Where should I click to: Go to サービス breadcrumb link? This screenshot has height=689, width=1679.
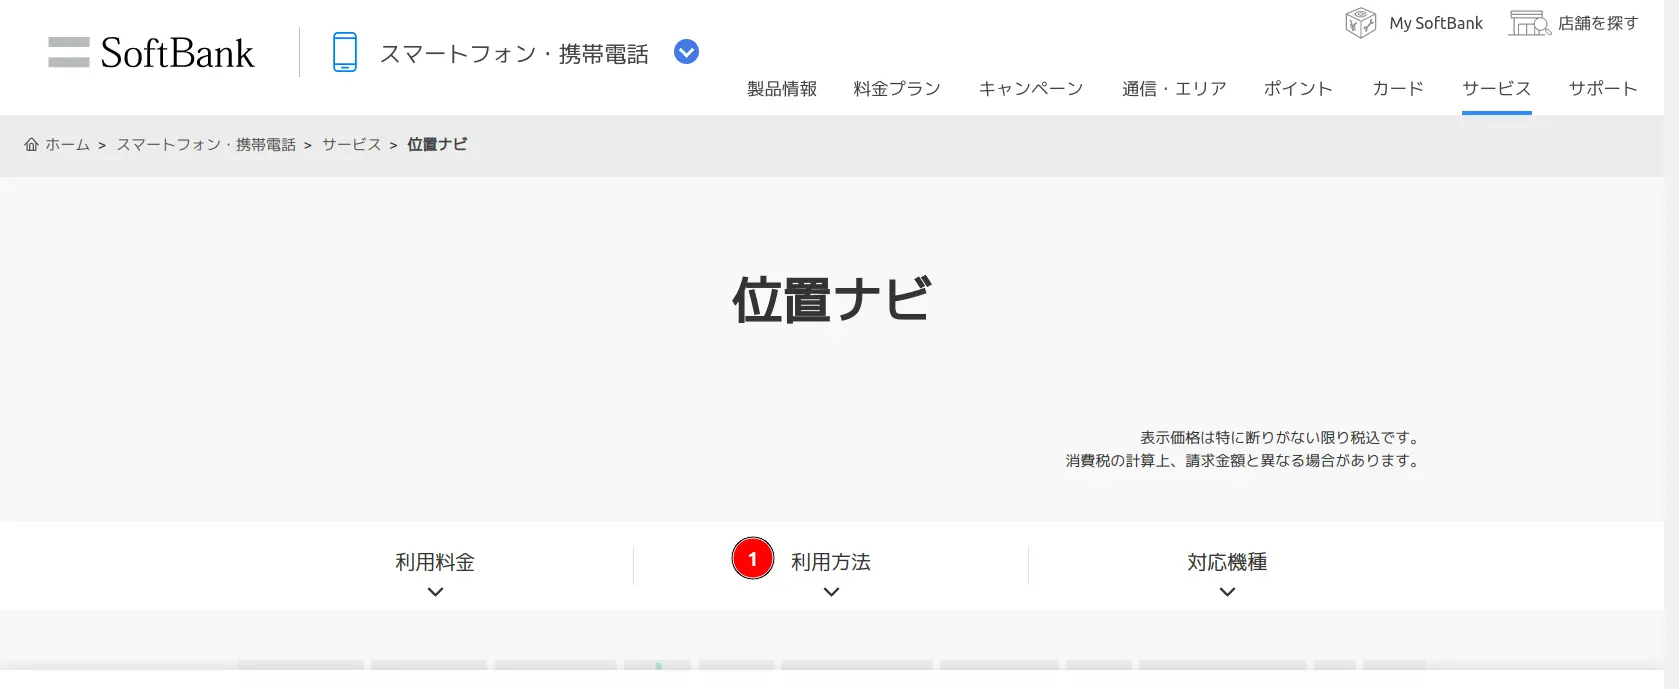[352, 145]
